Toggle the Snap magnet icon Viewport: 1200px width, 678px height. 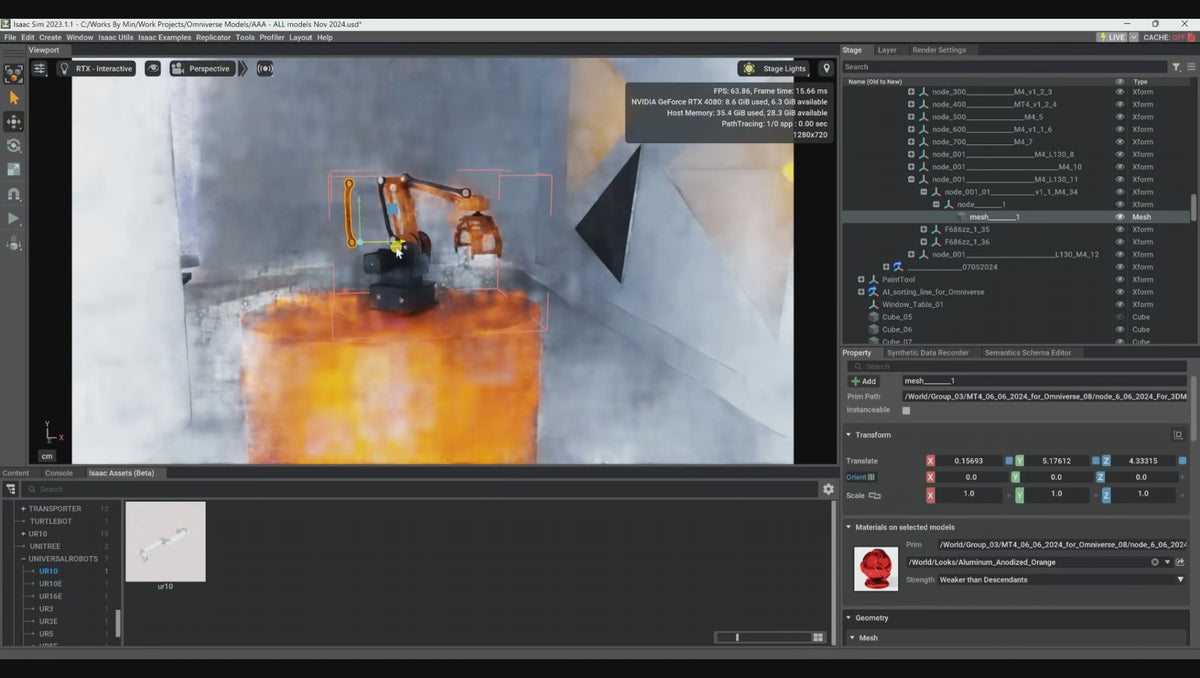click(14, 194)
